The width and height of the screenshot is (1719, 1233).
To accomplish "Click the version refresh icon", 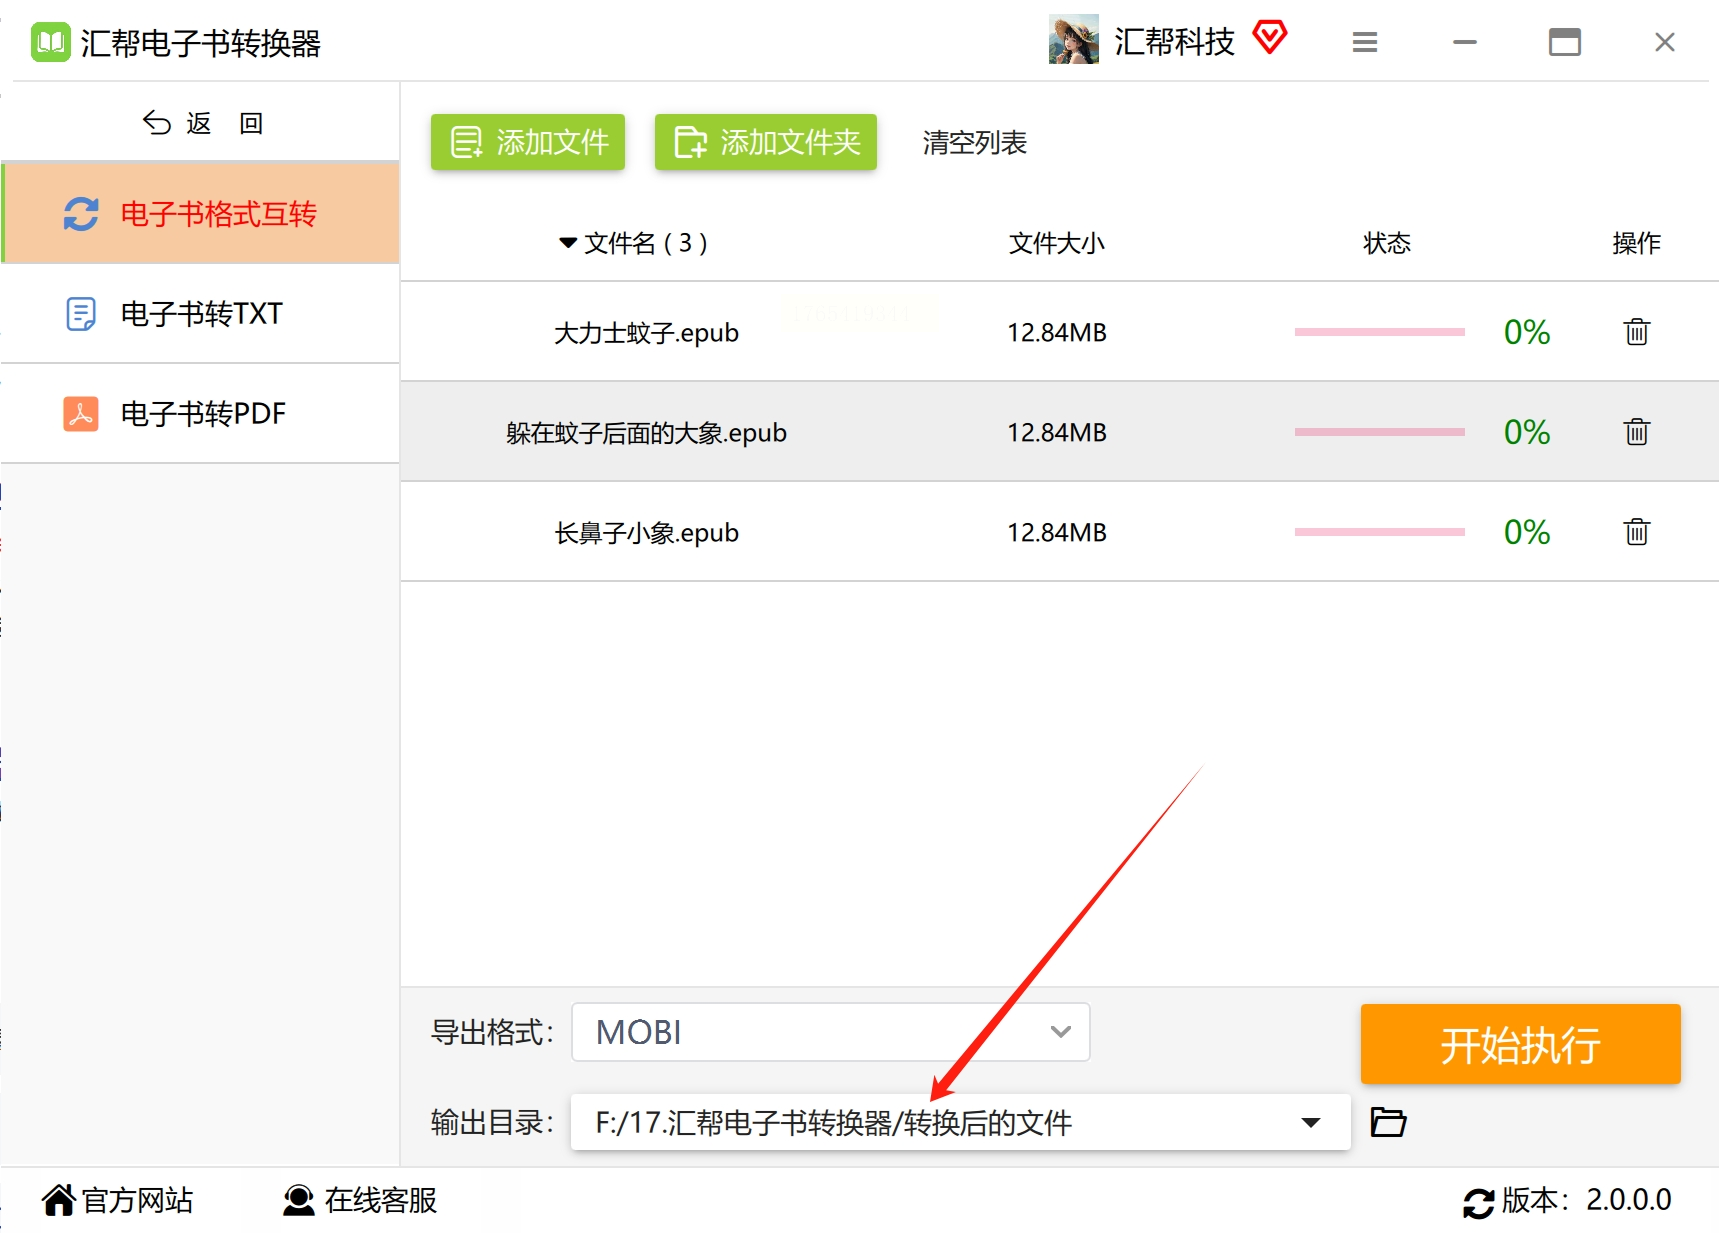I will (x=1478, y=1201).
